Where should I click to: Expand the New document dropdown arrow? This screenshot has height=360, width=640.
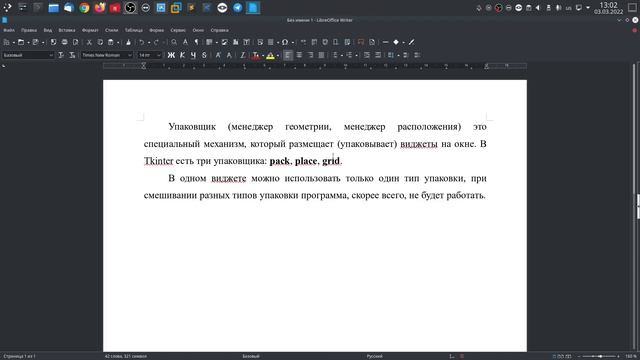pos(13,42)
